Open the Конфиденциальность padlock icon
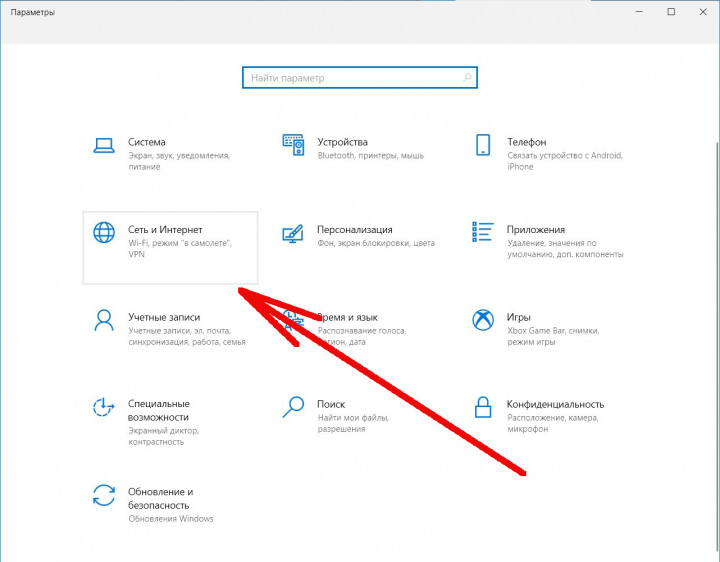 coord(483,407)
